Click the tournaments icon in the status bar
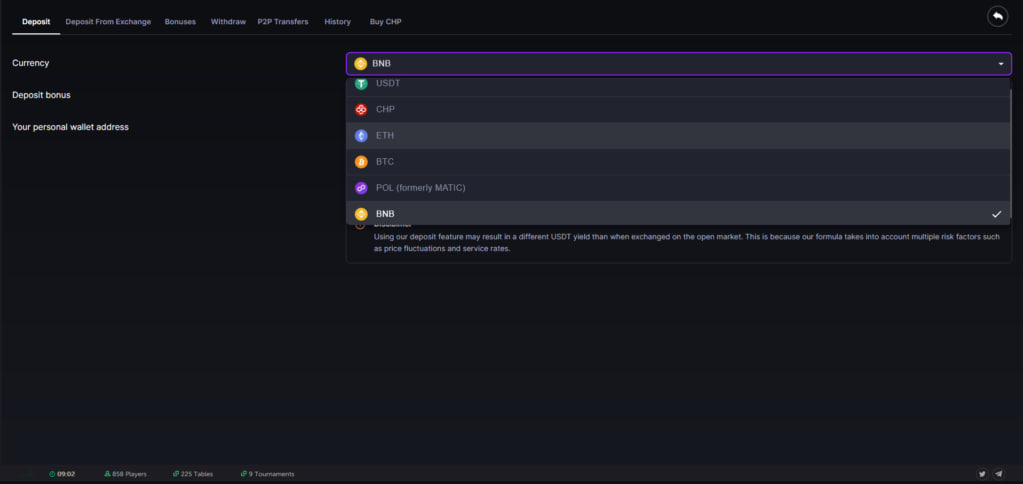Viewport: 1023px width, 484px height. pyautogui.click(x=243, y=474)
